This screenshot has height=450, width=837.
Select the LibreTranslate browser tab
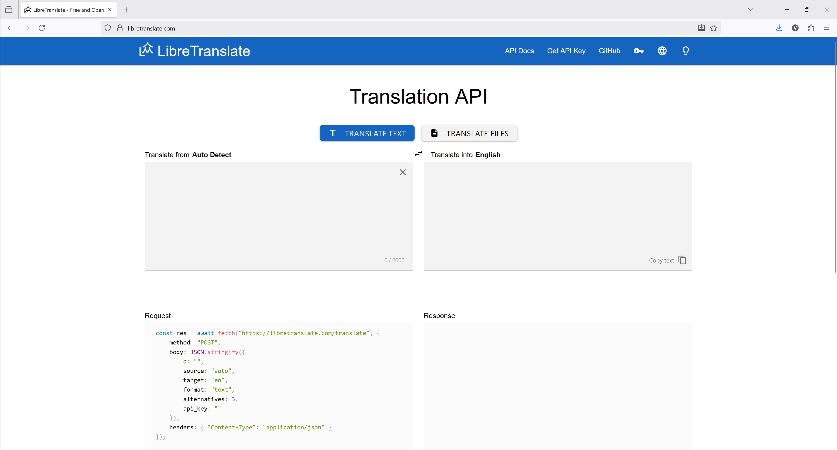point(68,10)
